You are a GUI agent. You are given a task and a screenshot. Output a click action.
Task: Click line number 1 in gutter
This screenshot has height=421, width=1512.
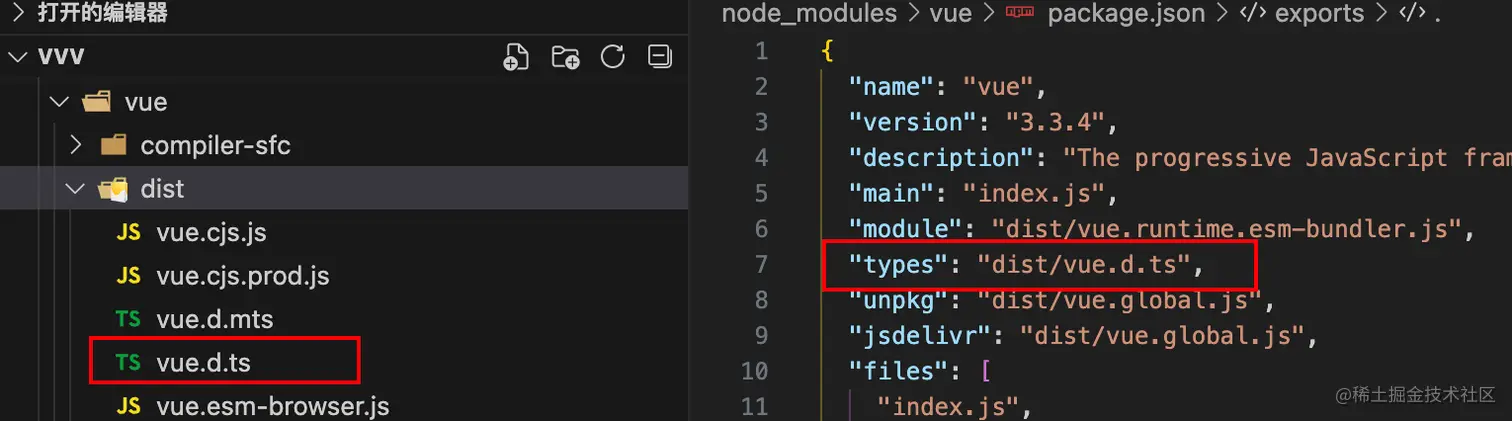[762, 50]
